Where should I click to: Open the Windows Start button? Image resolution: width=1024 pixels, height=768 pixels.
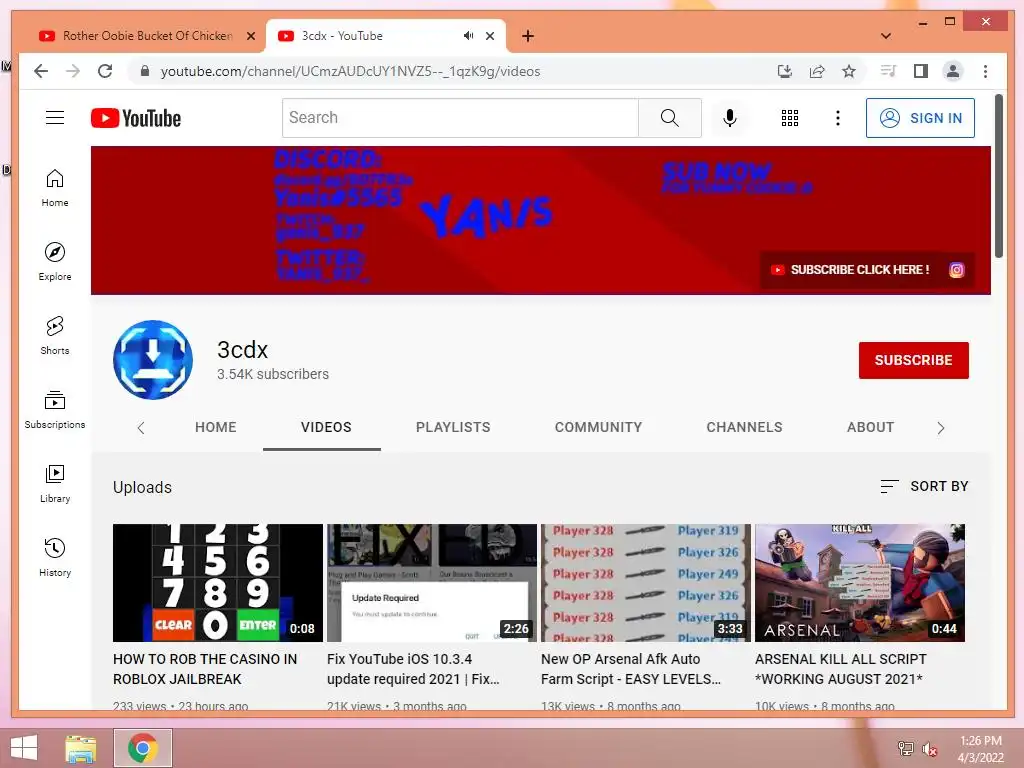(x=24, y=748)
